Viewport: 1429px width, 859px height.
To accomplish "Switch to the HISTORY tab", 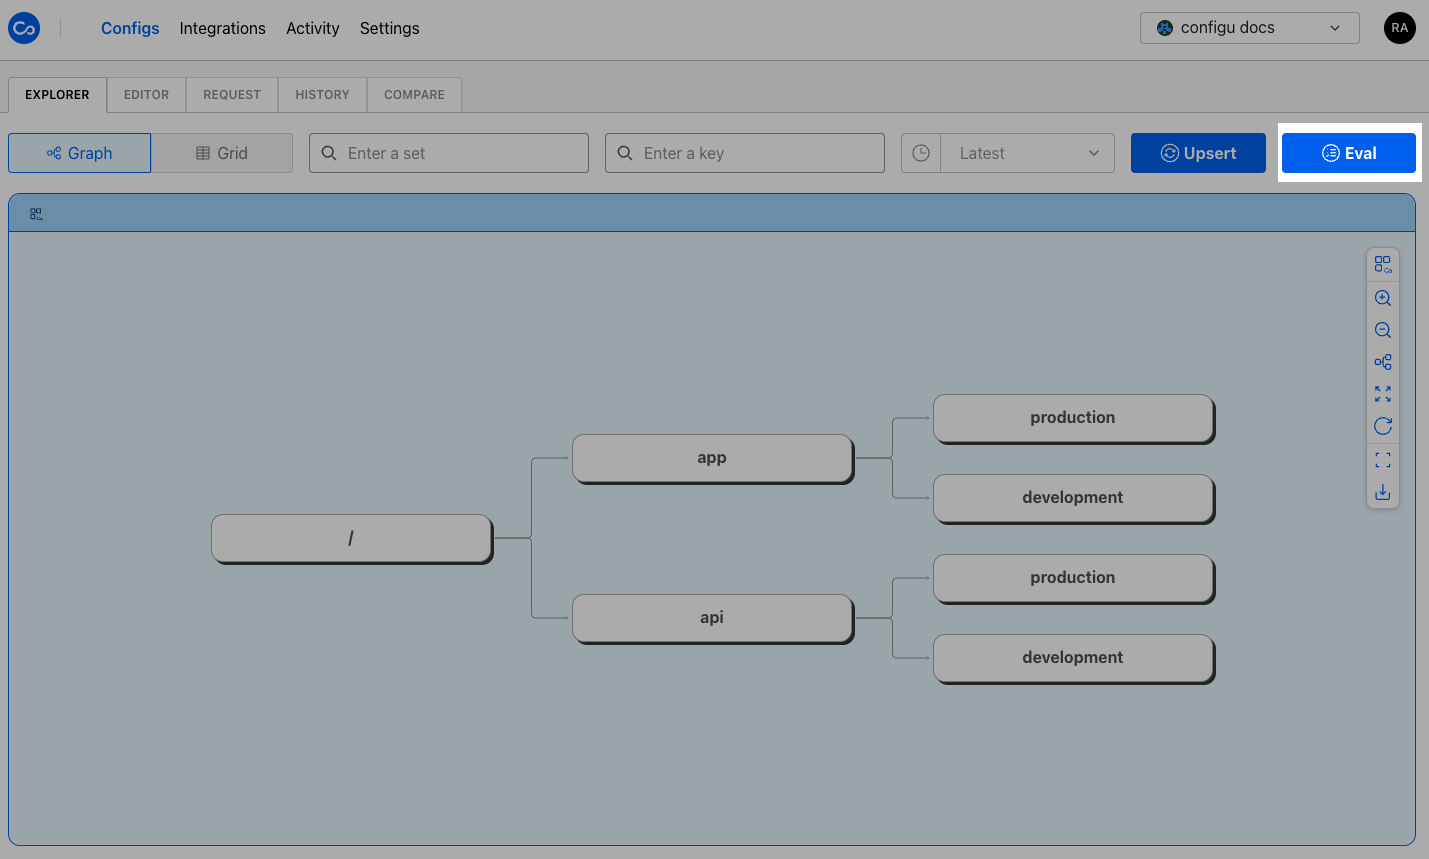I will (x=322, y=95).
